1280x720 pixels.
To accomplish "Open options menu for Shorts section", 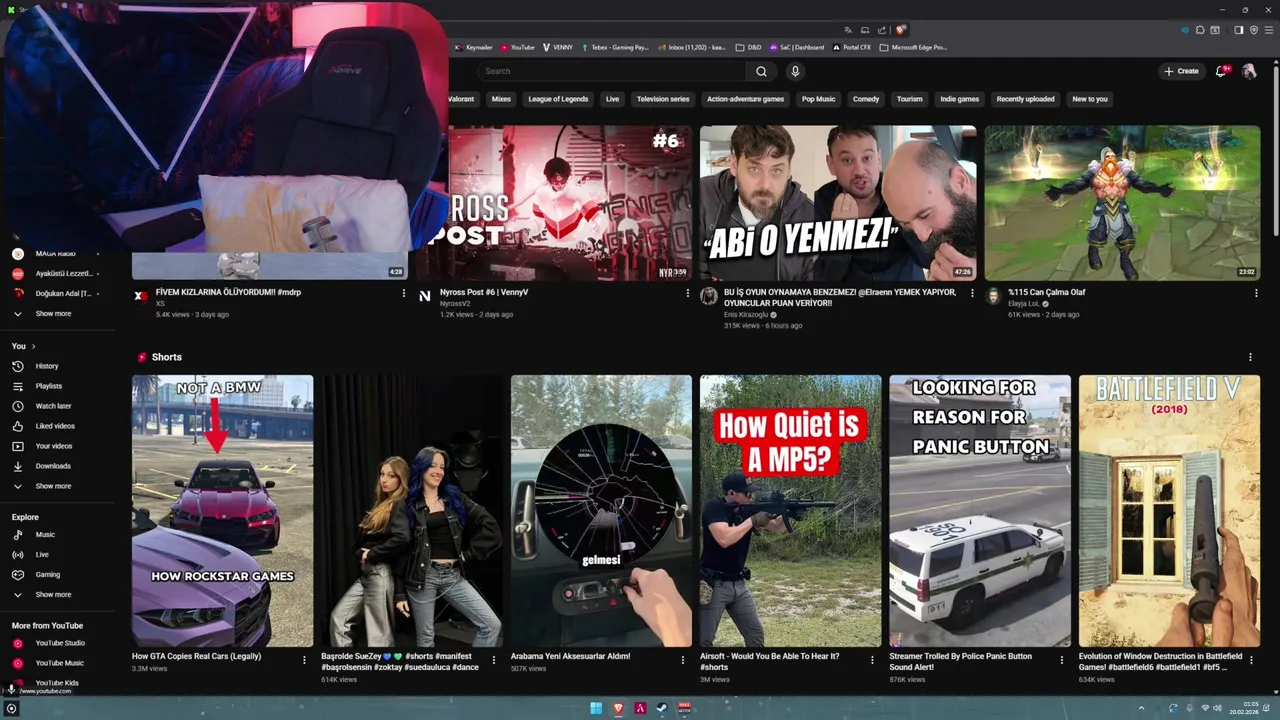I will pyautogui.click(x=1250, y=357).
